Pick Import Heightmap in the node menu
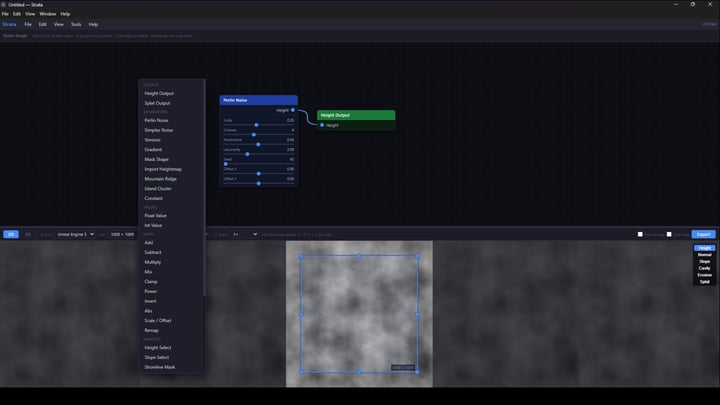 (171, 169)
